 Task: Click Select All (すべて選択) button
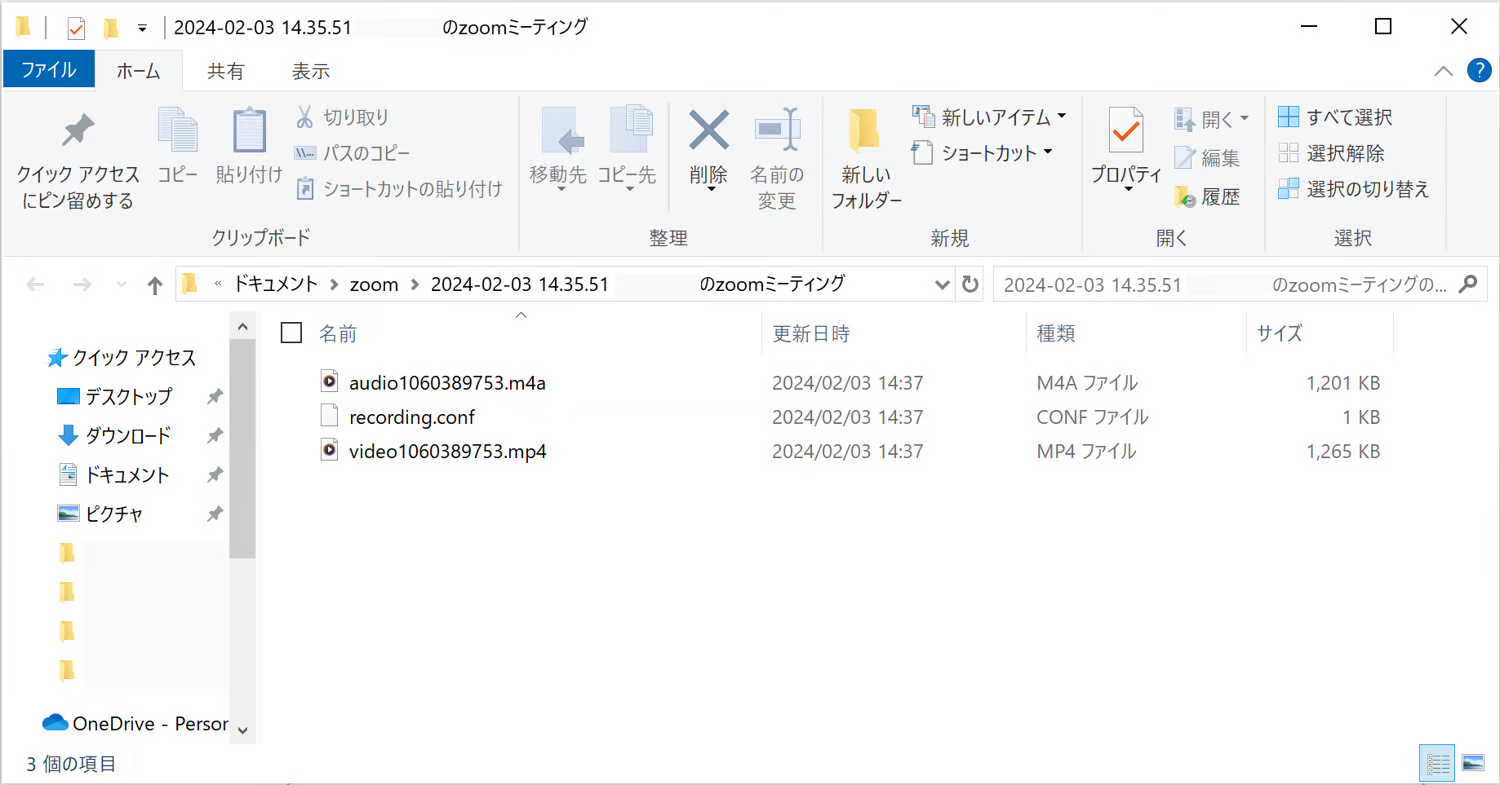[1335, 117]
